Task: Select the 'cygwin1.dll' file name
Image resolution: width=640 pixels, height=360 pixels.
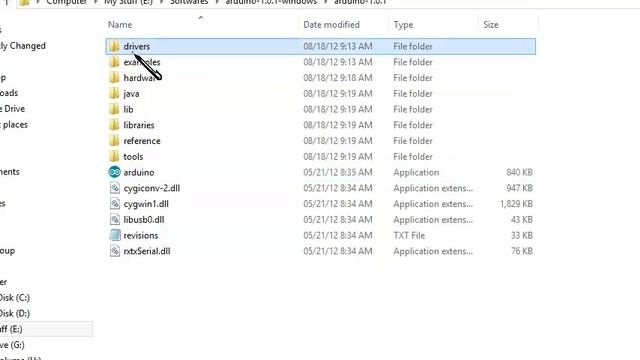Action: (146, 204)
